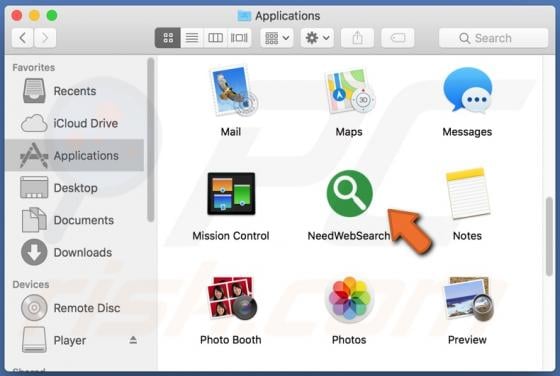The height and width of the screenshot is (376, 560).
Task: Click the main file area scrollbar
Action: pyautogui.click(x=549, y=236)
